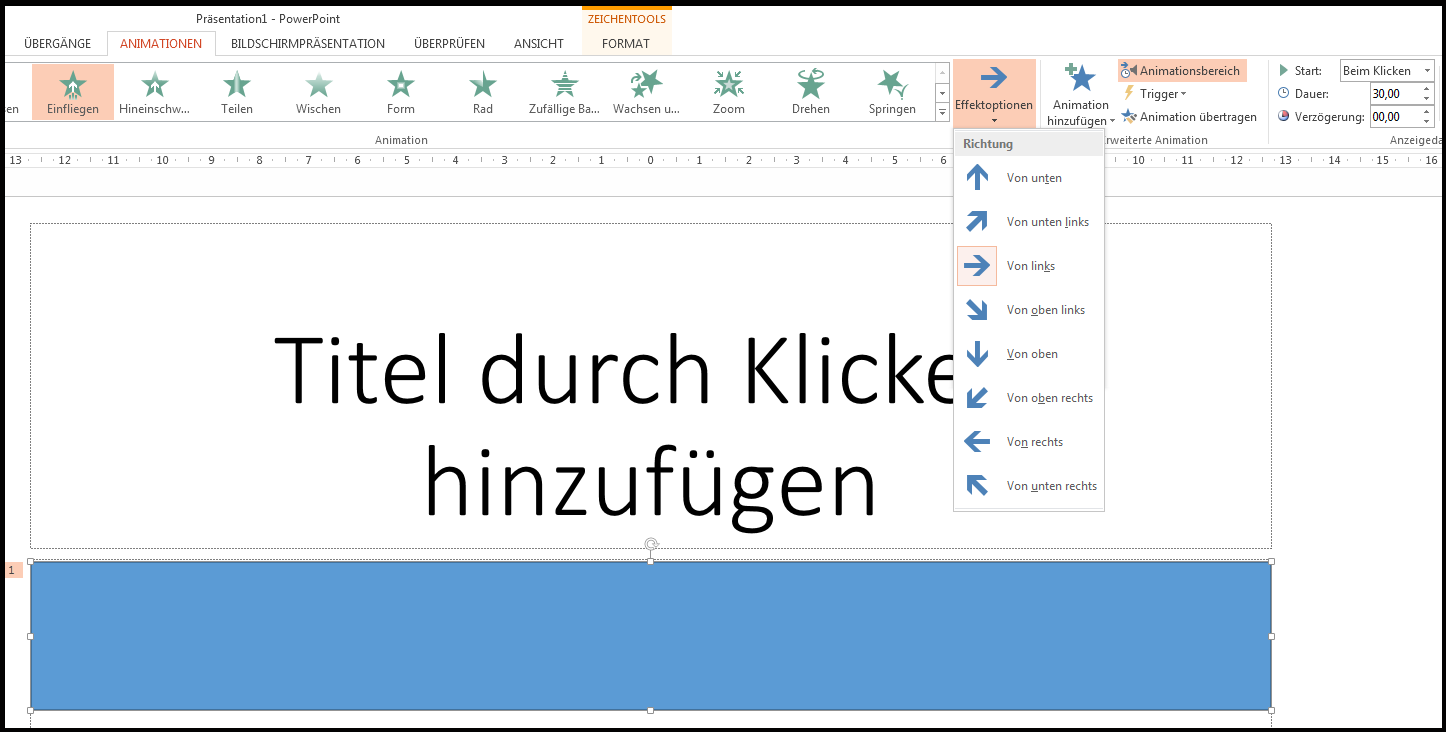This screenshot has width=1446, height=732.
Task: Choose the Rad animation
Action: tap(483, 92)
